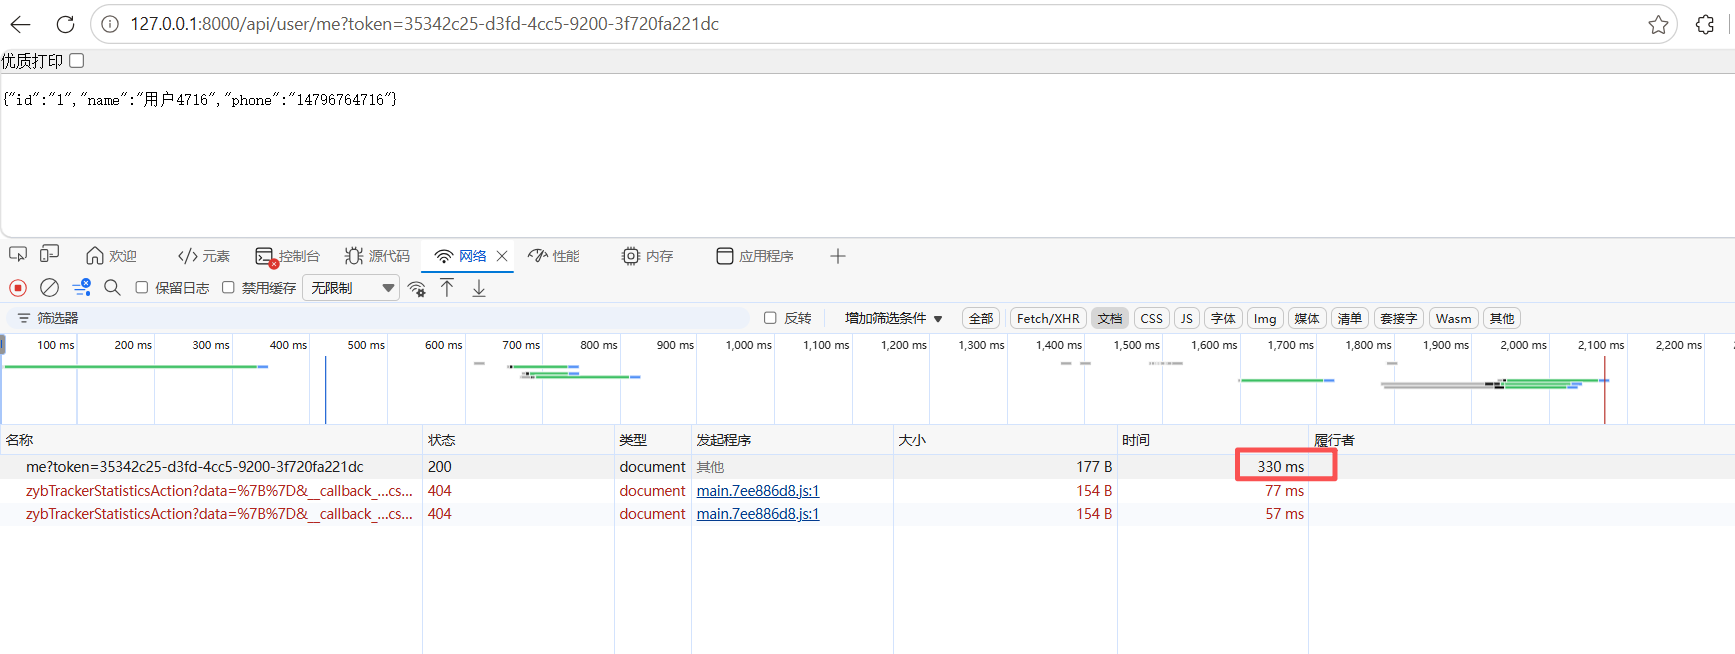This screenshot has width=1735, height=654.
Task: Filter requests by 文档 document type
Action: pyautogui.click(x=1110, y=318)
